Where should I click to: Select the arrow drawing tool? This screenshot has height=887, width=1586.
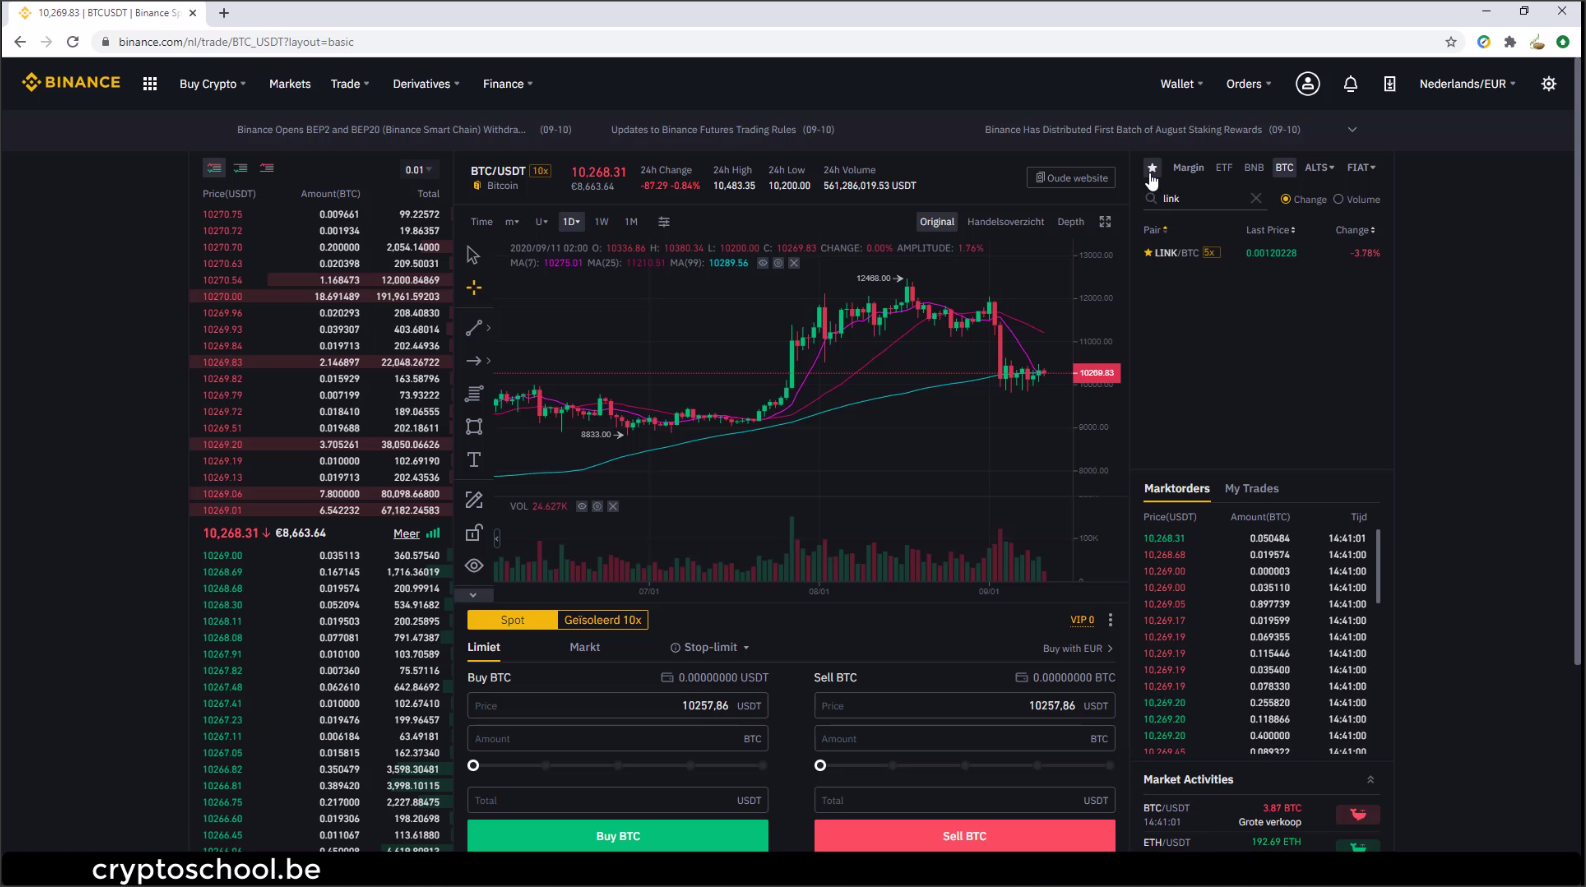474,361
